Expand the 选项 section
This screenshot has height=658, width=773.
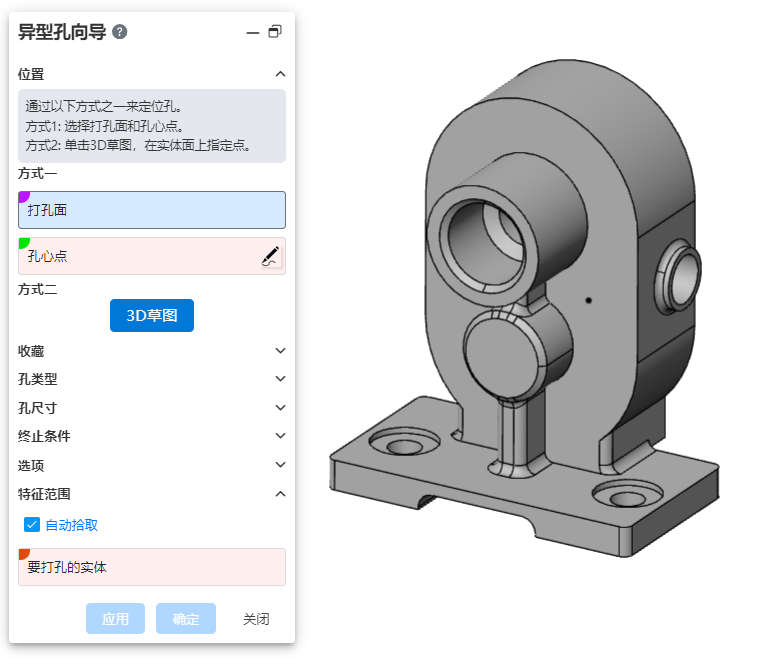tap(280, 465)
